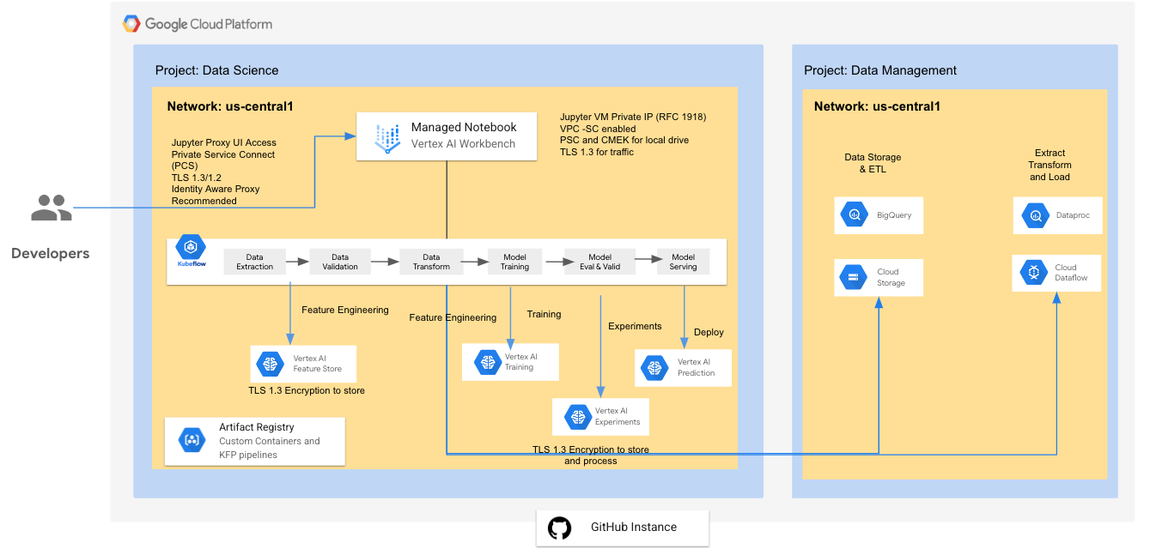Click the Vertex AI Training icon

486,361
